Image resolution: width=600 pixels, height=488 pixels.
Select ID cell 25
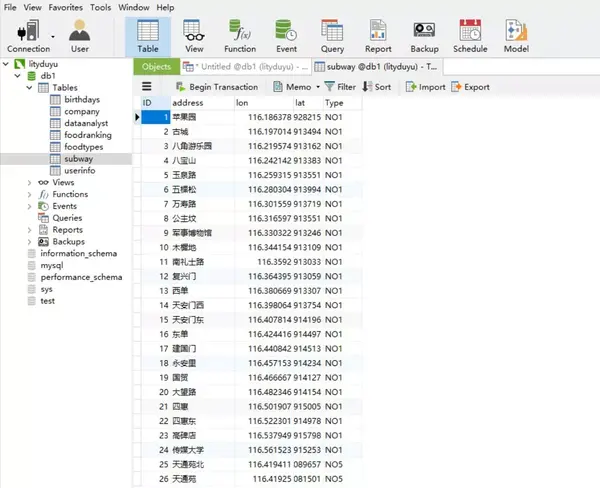click(155, 465)
